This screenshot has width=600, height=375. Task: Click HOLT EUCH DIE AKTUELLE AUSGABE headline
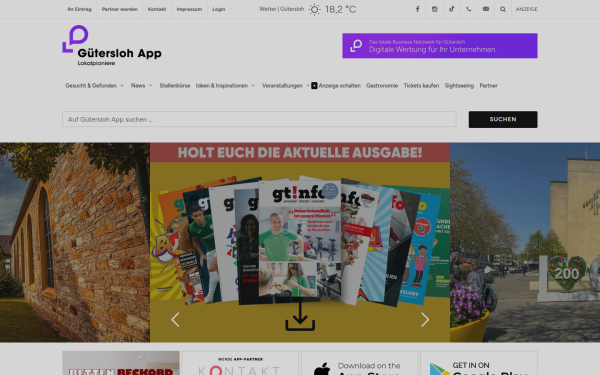coord(300,152)
